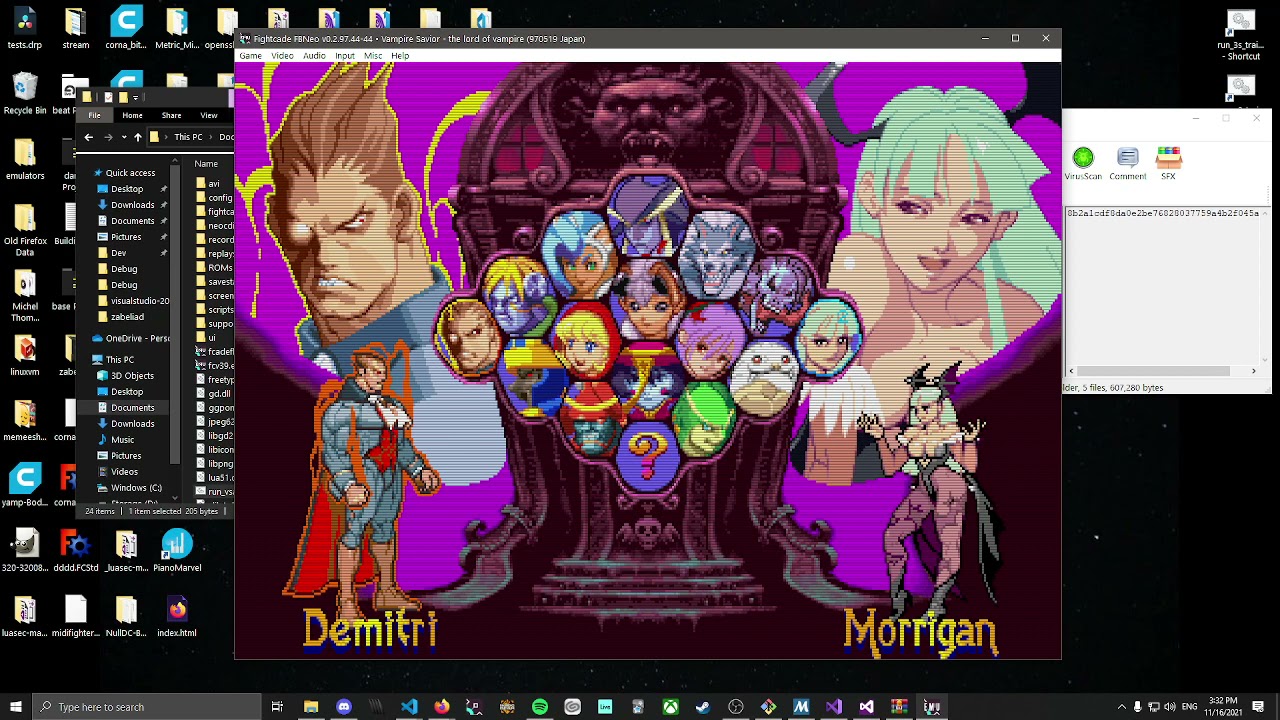Click the ENG language indicator

(1189, 707)
